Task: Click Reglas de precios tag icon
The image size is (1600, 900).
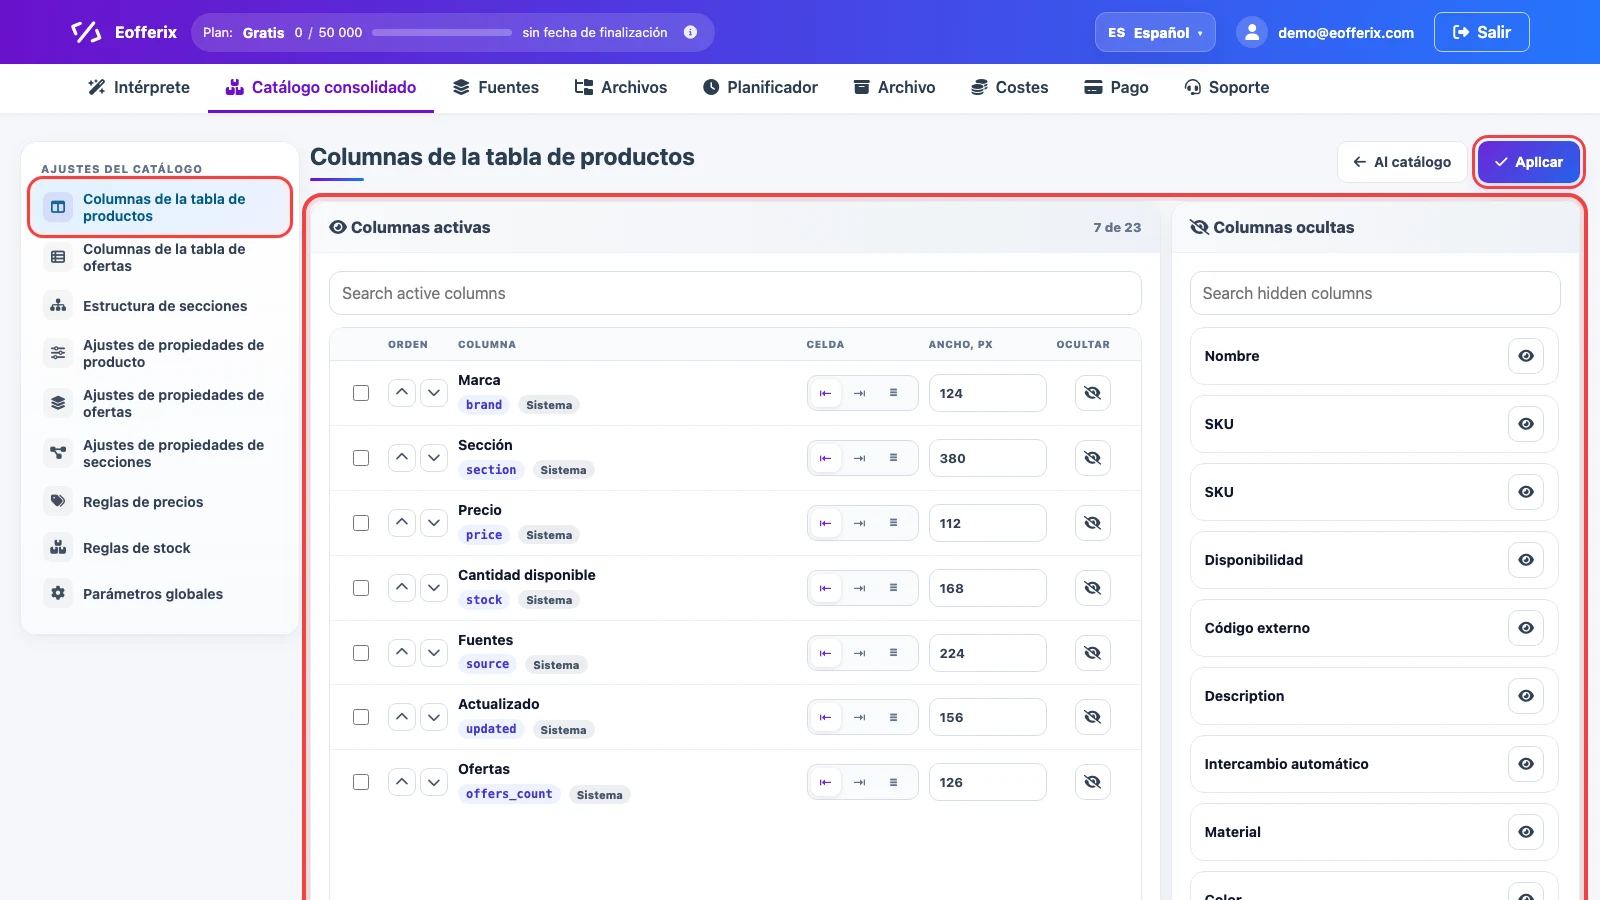Action: [58, 501]
